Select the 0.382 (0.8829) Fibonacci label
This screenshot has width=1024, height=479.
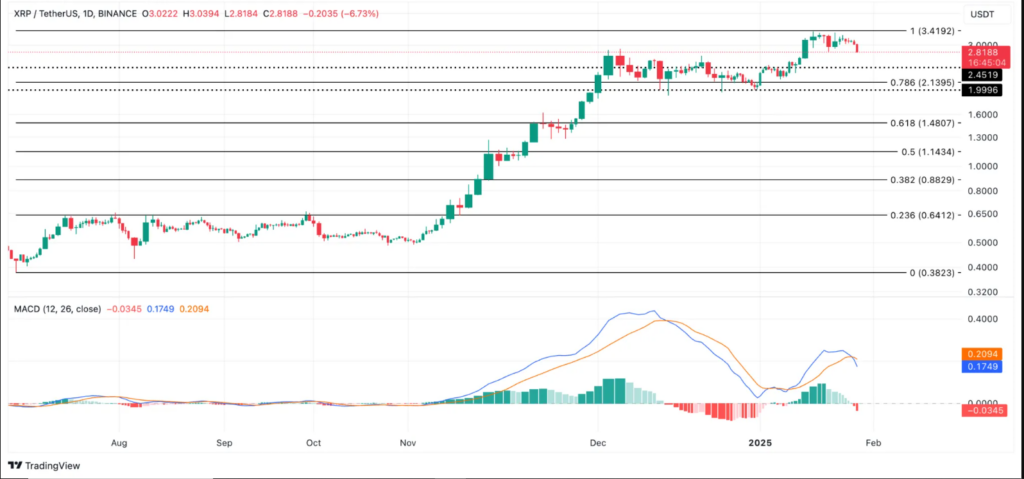coord(923,180)
